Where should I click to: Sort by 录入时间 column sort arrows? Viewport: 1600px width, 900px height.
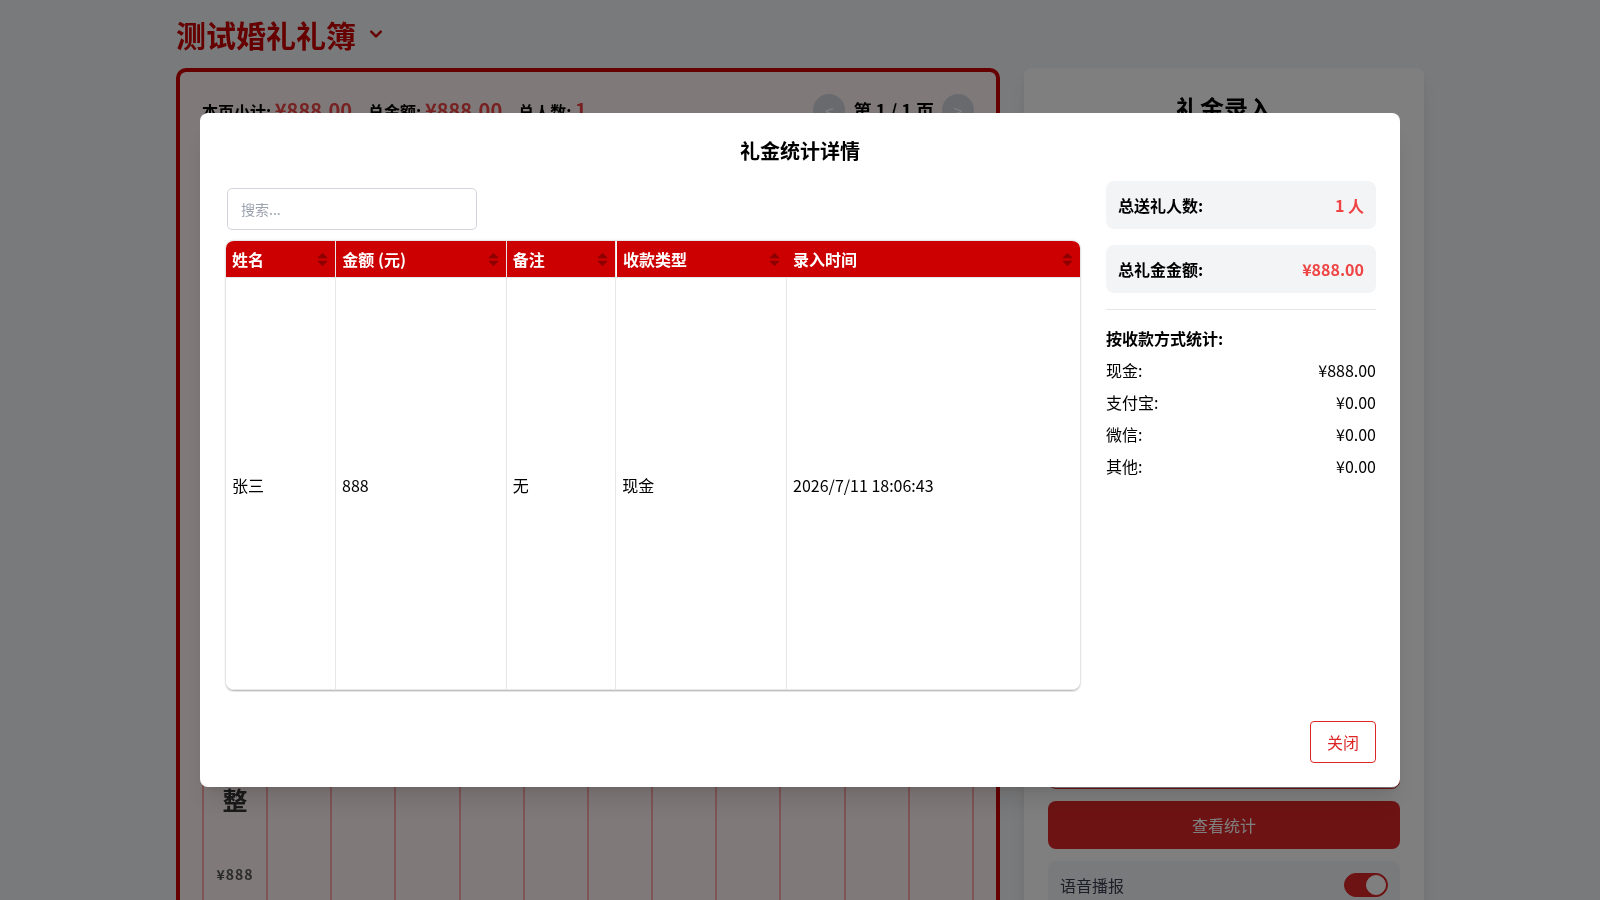(x=1067, y=260)
